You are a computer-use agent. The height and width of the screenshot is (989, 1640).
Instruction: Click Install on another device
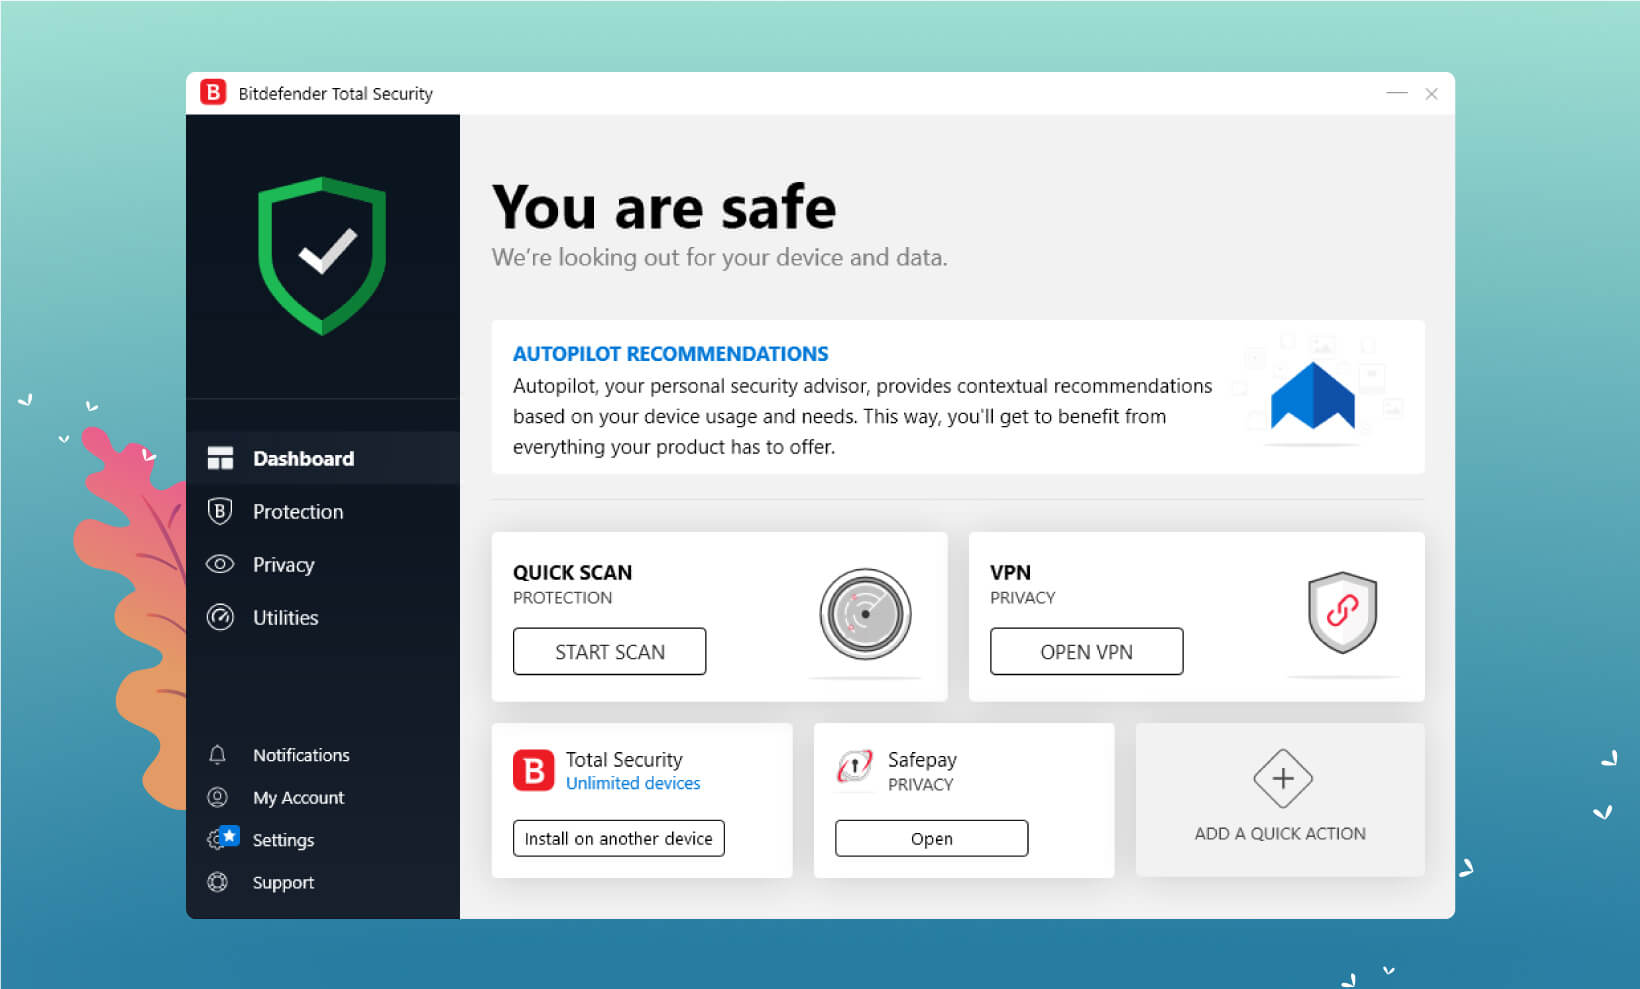(x=618, y=838)
